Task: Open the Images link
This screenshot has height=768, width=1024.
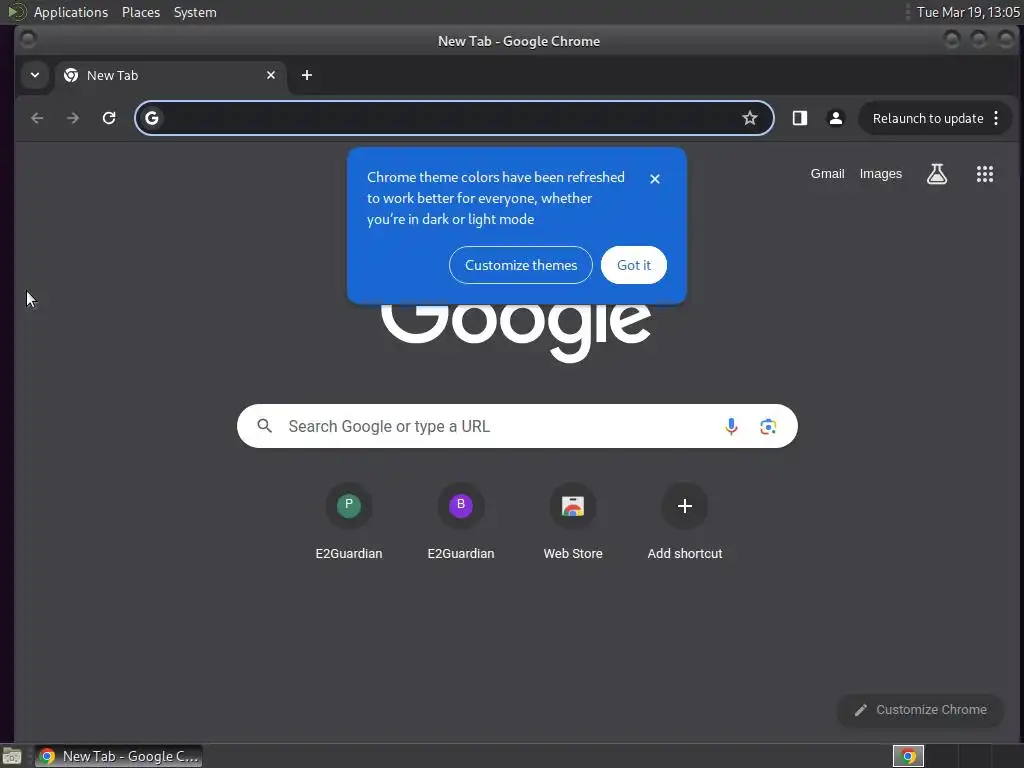Action: [x=881, y=174]
